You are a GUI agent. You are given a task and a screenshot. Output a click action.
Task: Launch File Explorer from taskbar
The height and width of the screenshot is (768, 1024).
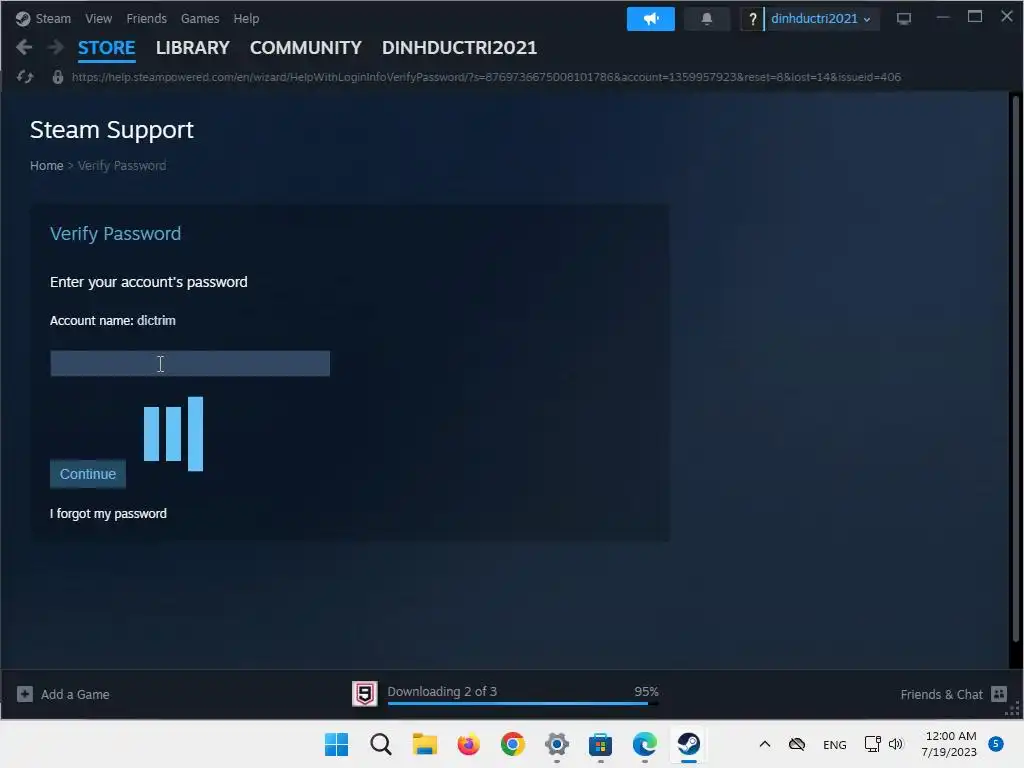[x=424, y=744]
